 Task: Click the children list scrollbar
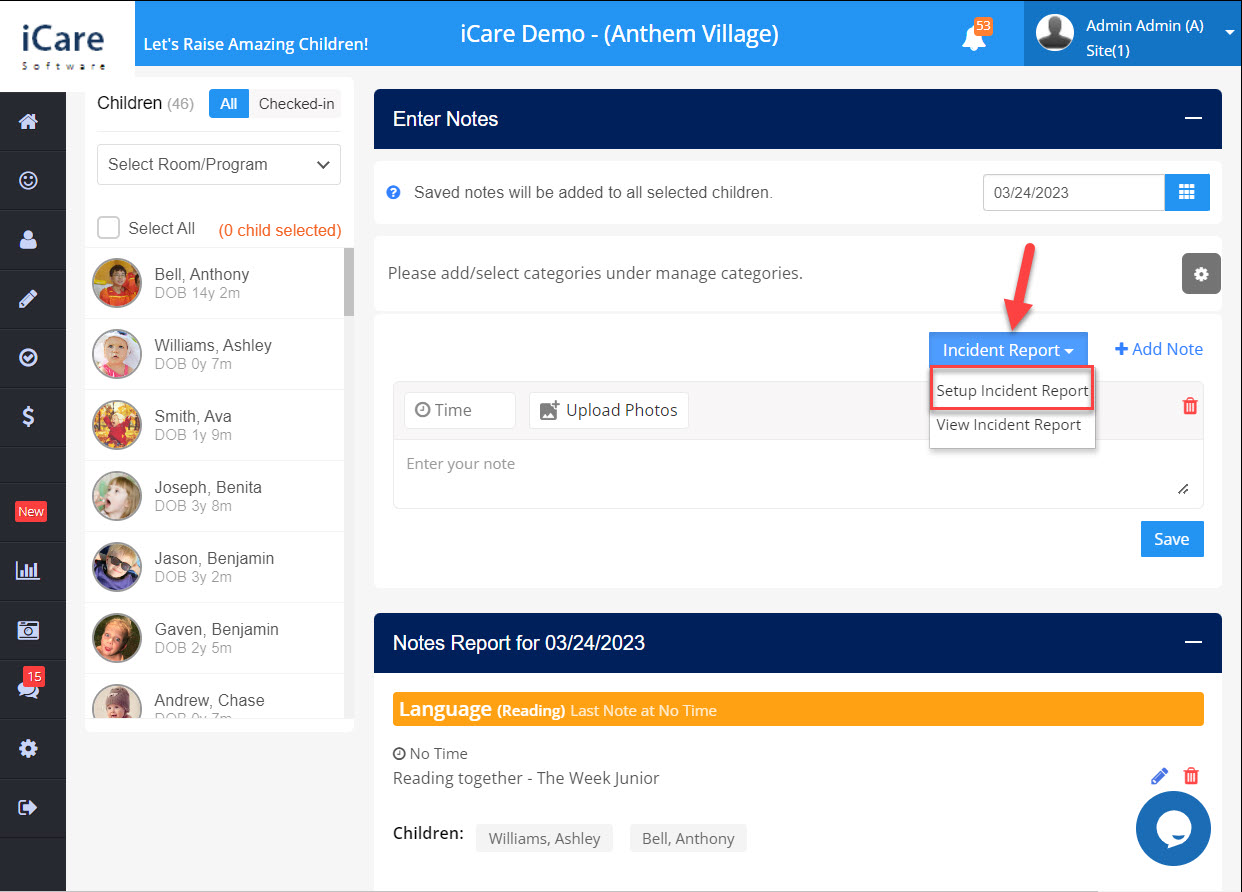349,282
